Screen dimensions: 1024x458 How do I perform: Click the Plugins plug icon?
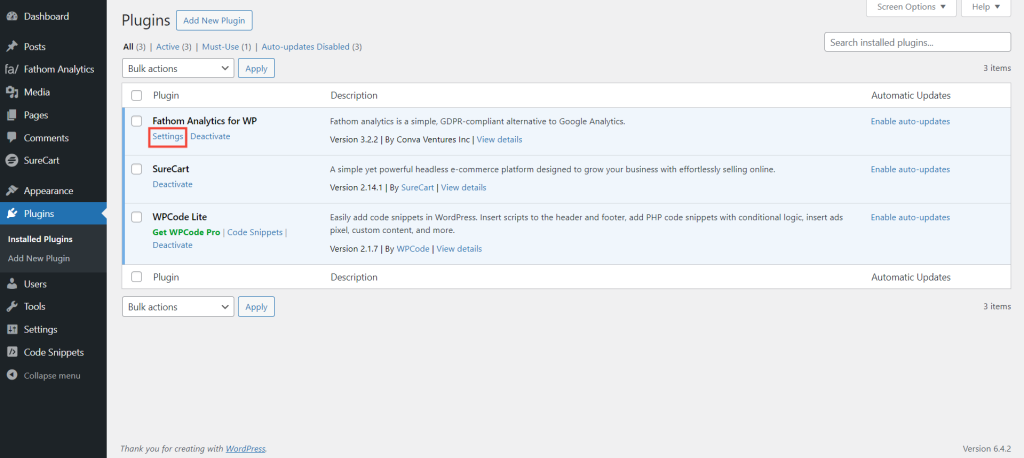[x=11, y=214]
